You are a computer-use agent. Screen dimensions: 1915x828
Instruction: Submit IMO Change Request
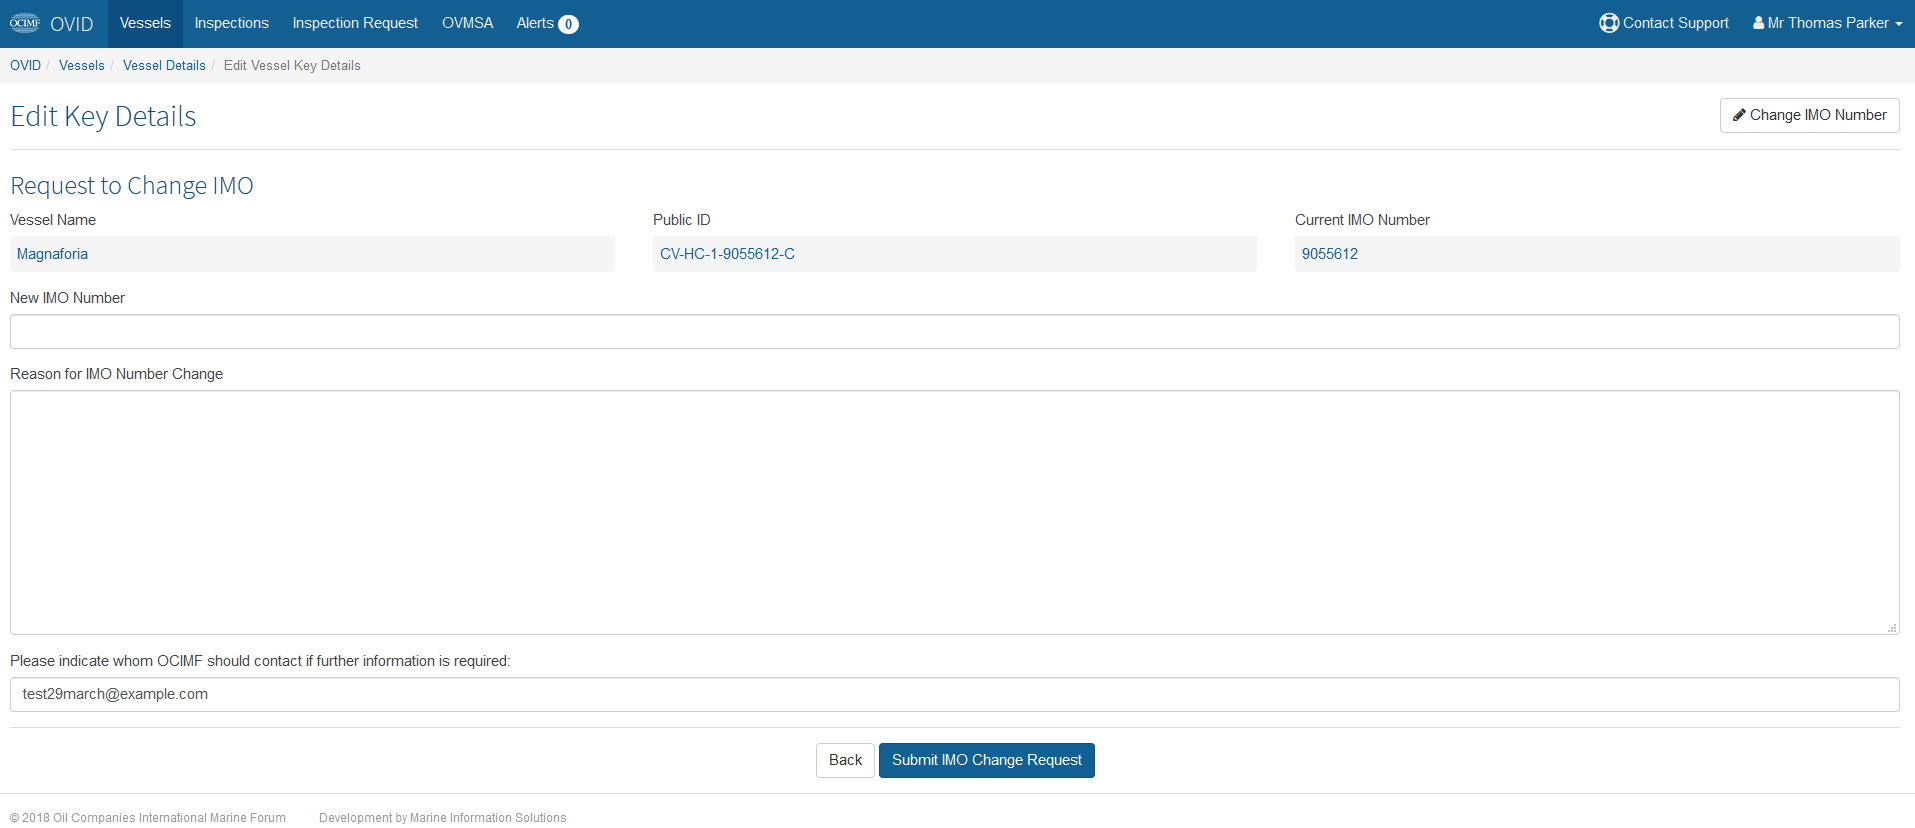[986, 760]
